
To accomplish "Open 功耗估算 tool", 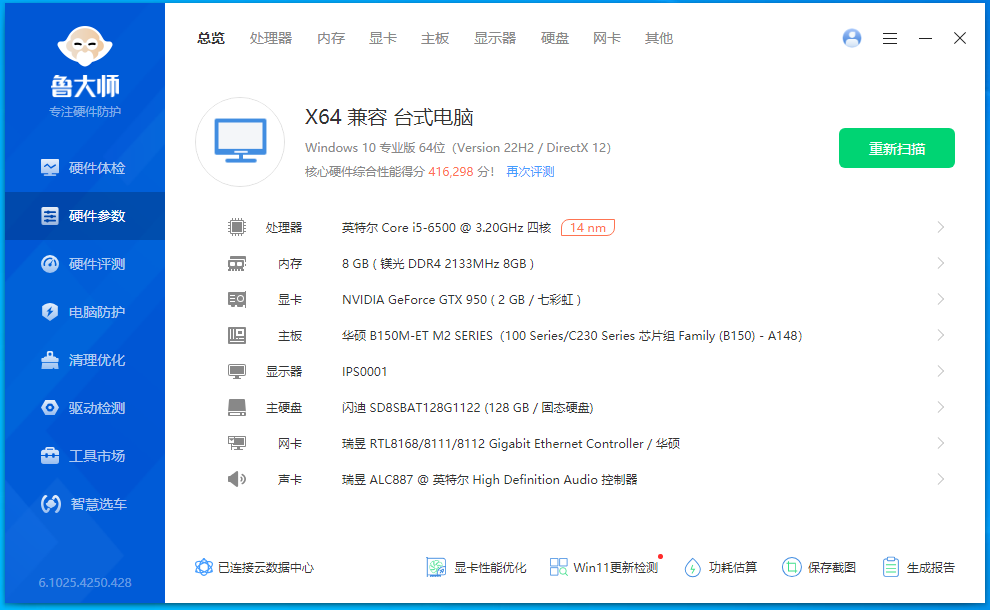I will click(x=720, y=567).
